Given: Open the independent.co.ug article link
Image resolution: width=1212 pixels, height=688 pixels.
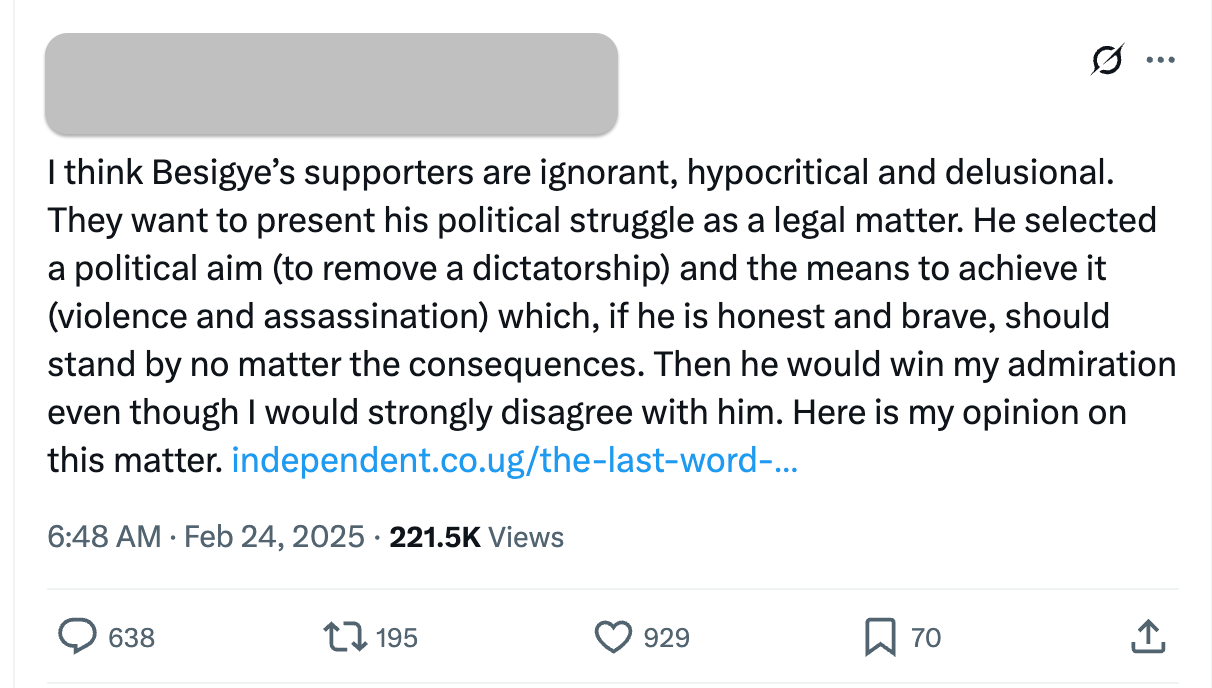Looking at the screenshot, I should 514,460.
